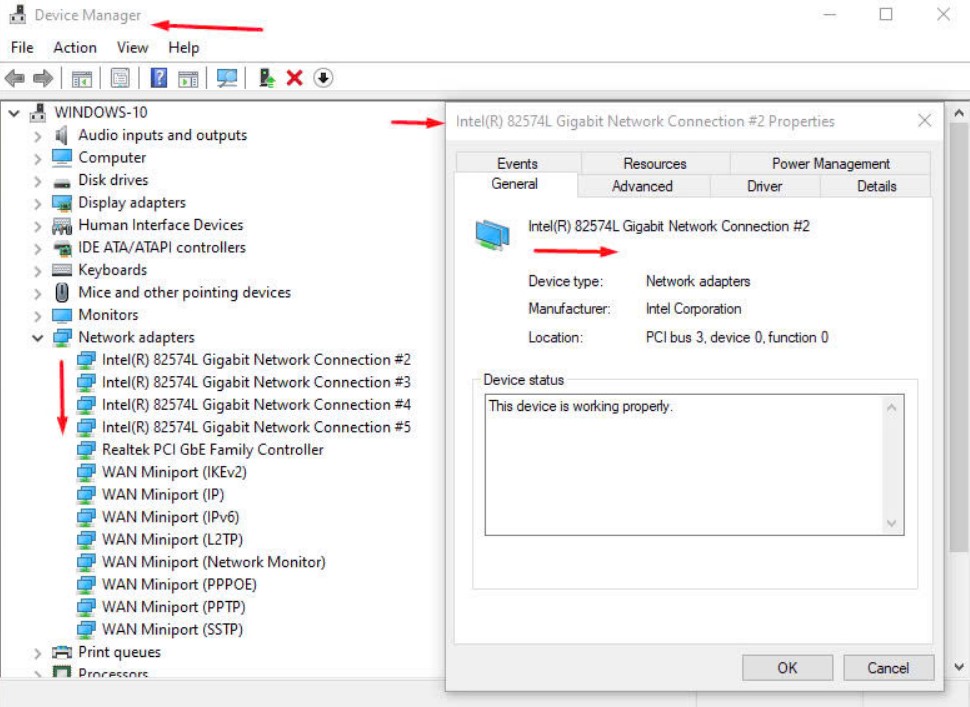Viewport: 970px width, 707px height.
Task: Click the Update driver toolbar icon
Action: point(267,78)
